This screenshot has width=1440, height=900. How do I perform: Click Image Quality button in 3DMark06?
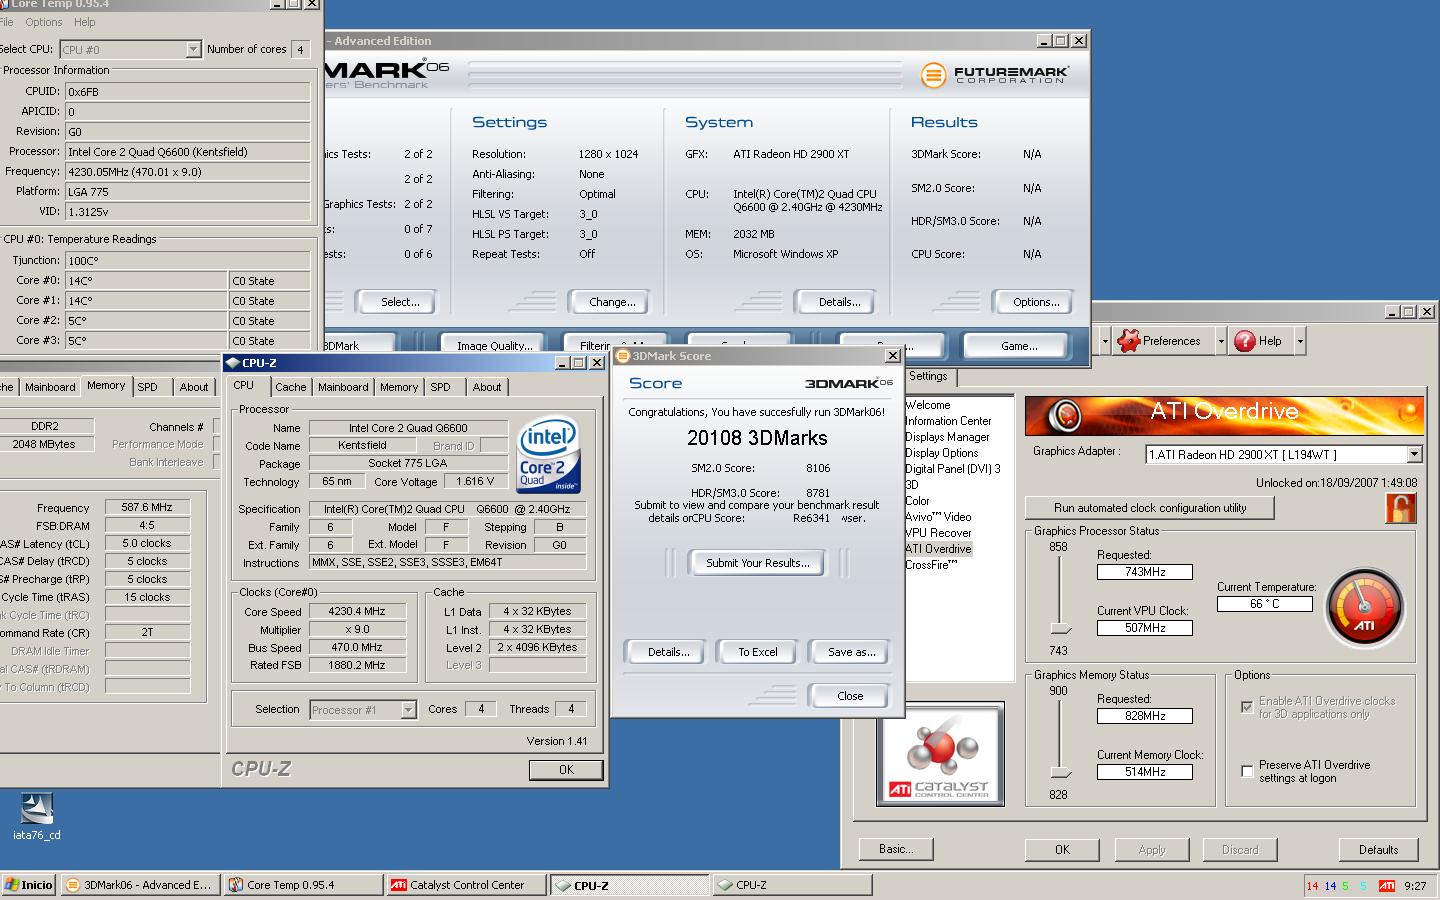494,346
